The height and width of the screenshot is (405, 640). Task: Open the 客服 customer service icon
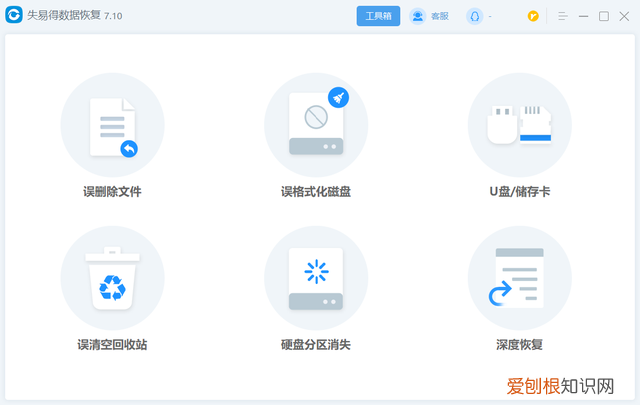tap(418, 16)
